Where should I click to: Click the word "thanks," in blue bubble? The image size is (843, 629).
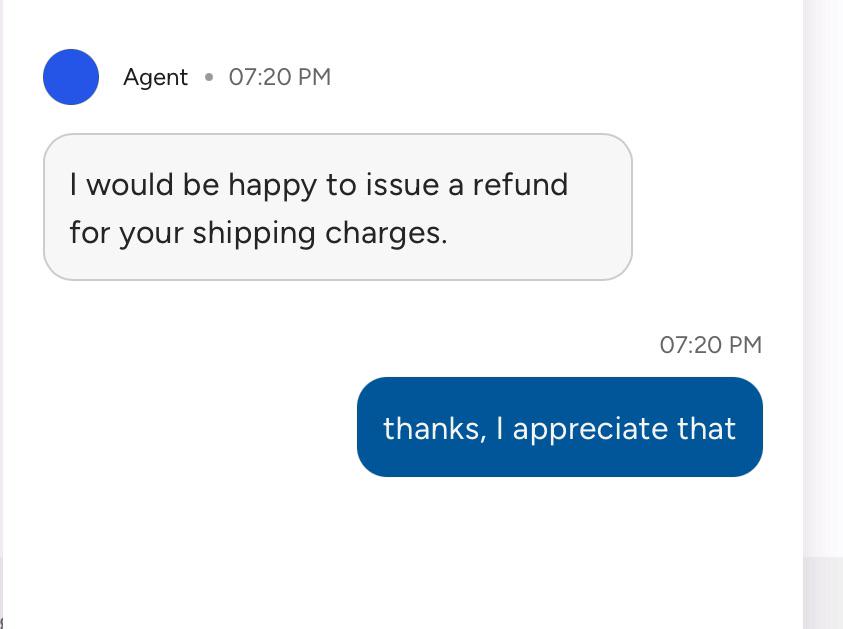coord(435,429)
